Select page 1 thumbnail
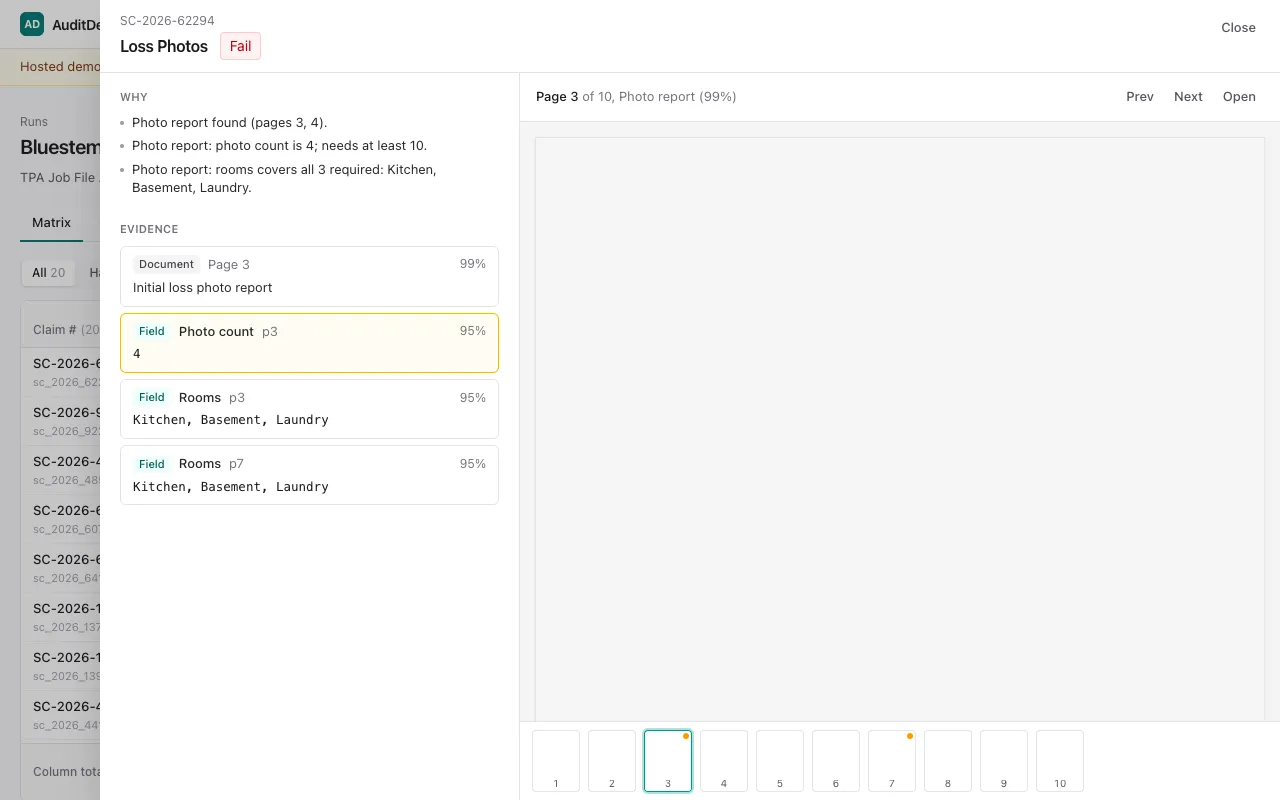Screen dimensions: 1280x800 (556, 761)
